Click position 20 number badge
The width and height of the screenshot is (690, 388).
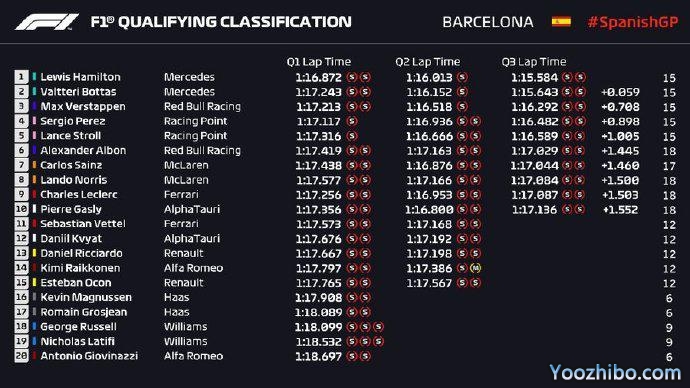[x=21, y=356]
